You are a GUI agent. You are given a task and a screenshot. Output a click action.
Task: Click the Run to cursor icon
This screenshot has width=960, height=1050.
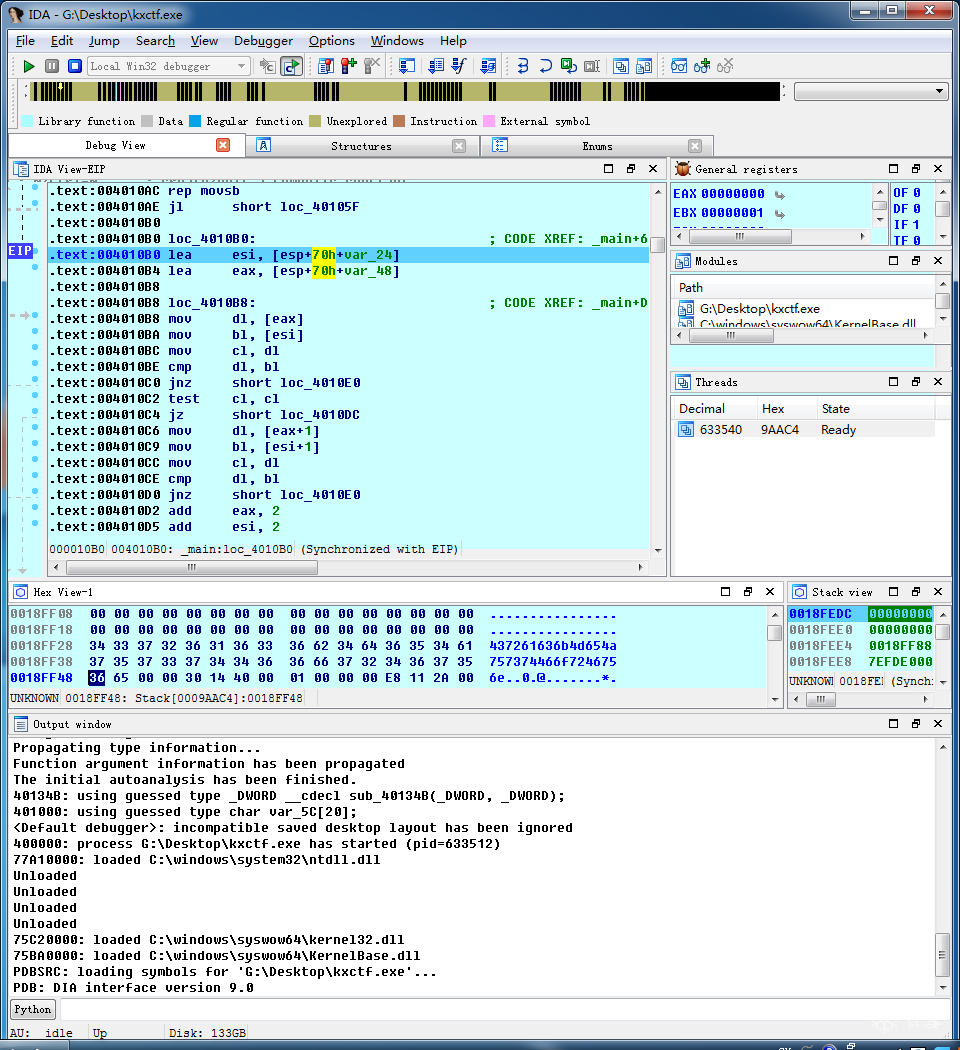[x=592, y=66]
